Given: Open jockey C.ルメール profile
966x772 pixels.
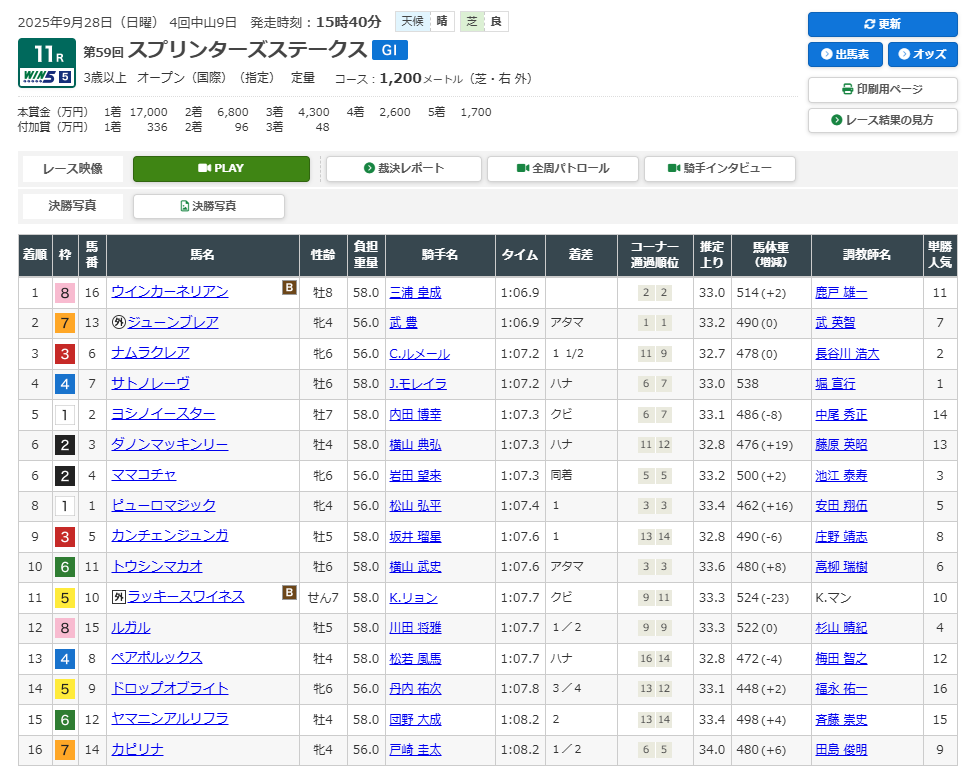Looking at the screenshot, I should tap(419, 353).
